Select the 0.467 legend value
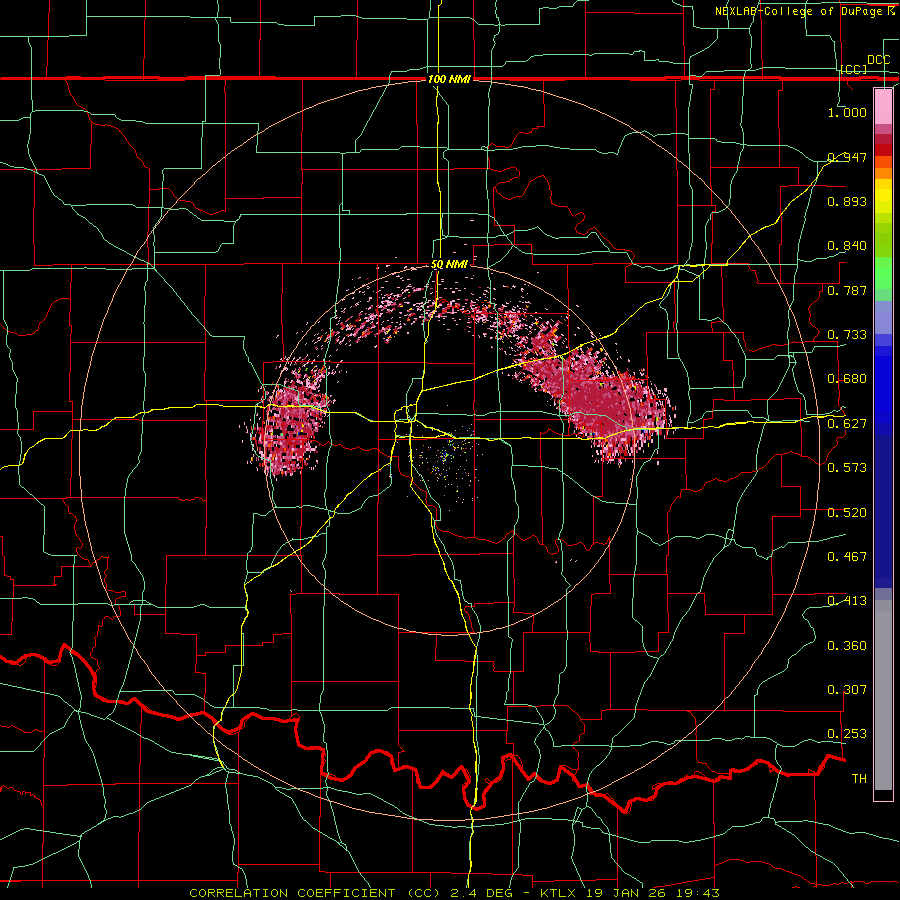Viewport: 900px width, 900px height. click(847, 557)
